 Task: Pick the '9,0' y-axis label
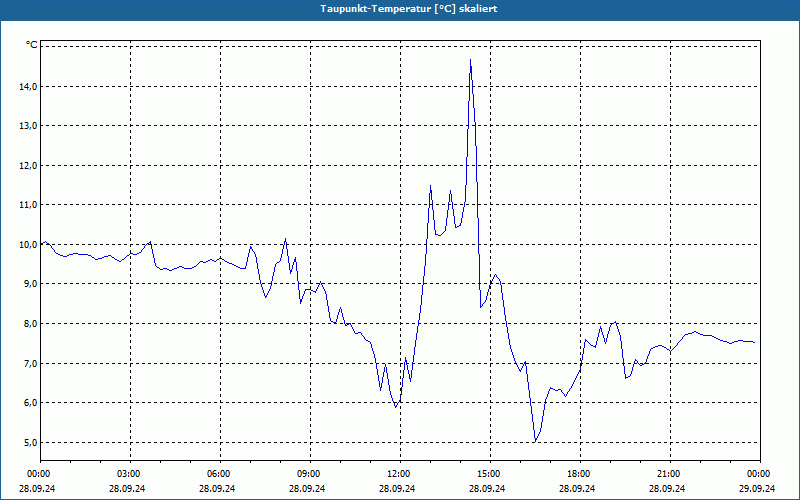click(x=31, y=284)
